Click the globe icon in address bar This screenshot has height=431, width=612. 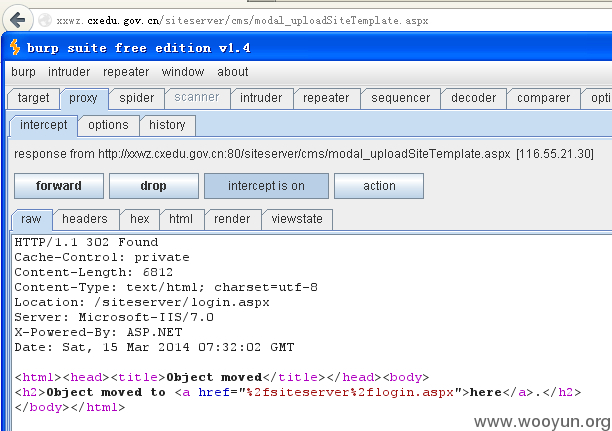point(45,20)
